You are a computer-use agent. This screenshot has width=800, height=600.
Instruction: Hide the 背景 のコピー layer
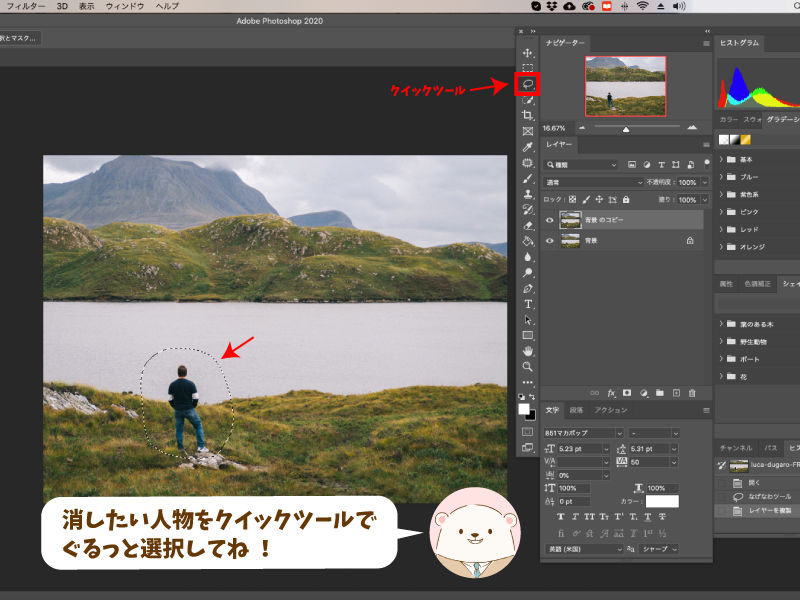(549, 220)
